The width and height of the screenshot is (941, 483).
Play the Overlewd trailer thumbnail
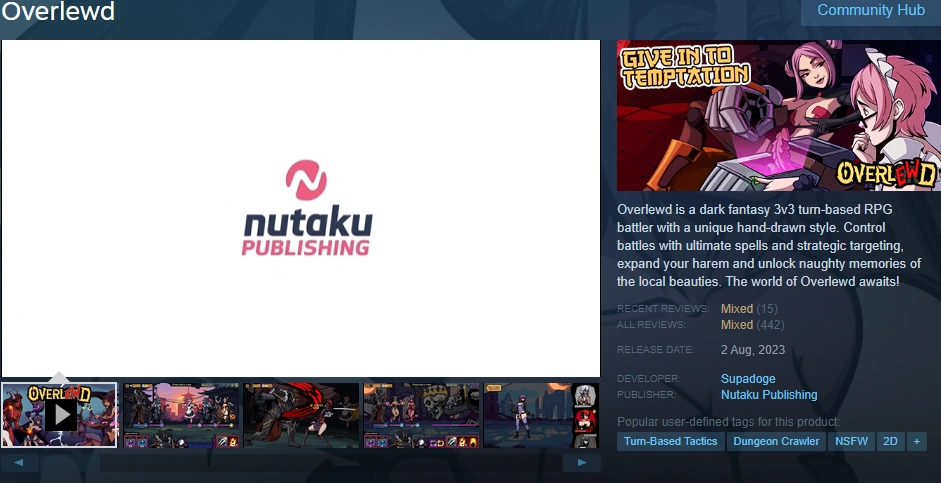(x=59, y=415)
